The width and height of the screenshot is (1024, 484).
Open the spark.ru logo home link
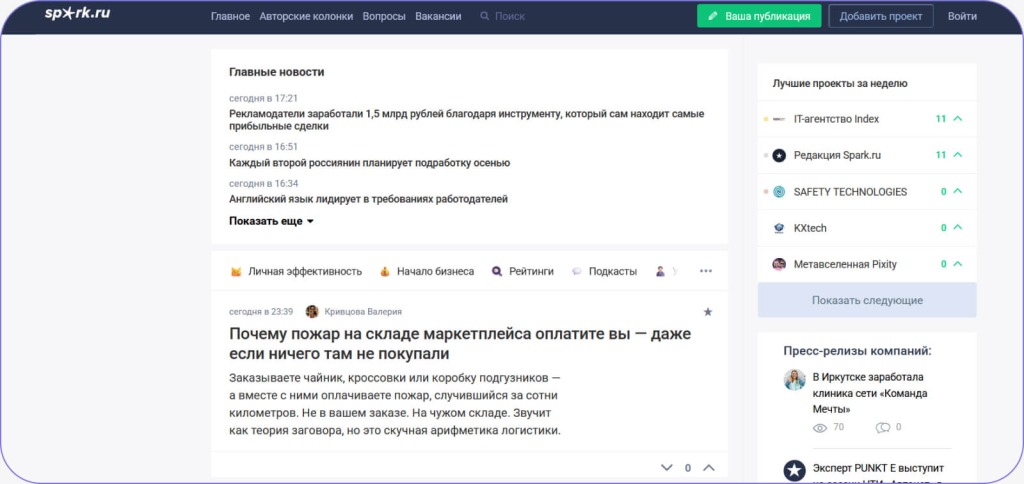[x=77, y=13]
